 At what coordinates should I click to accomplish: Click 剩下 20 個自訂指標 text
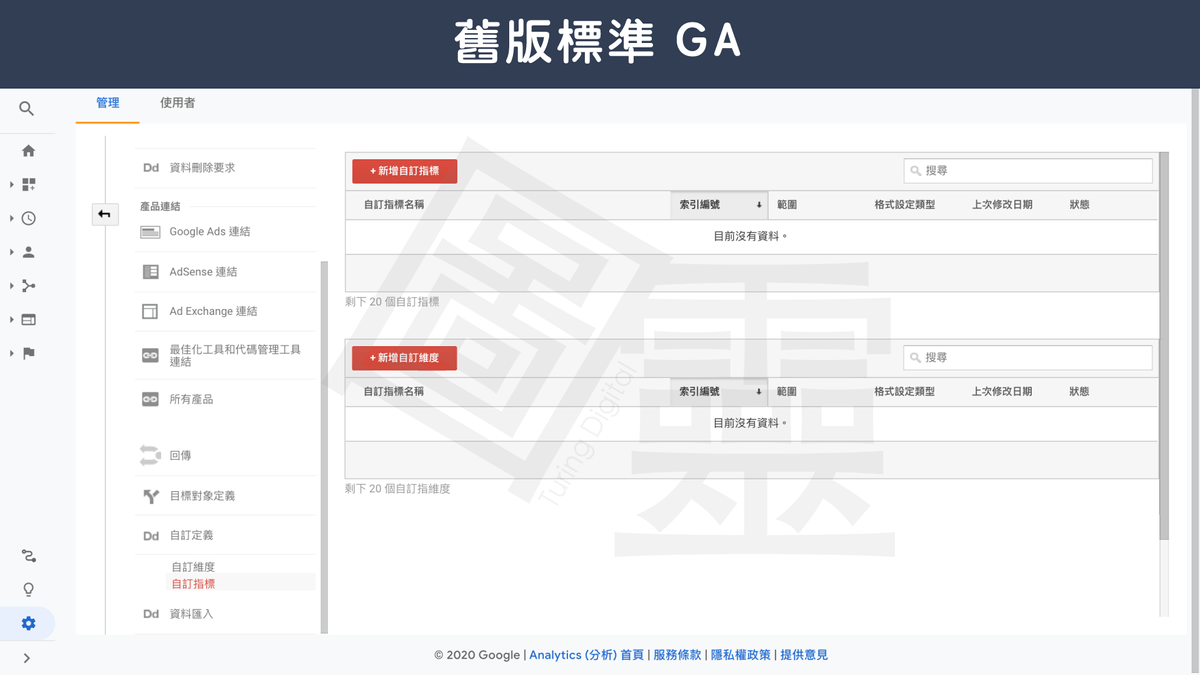click(392, 302)
